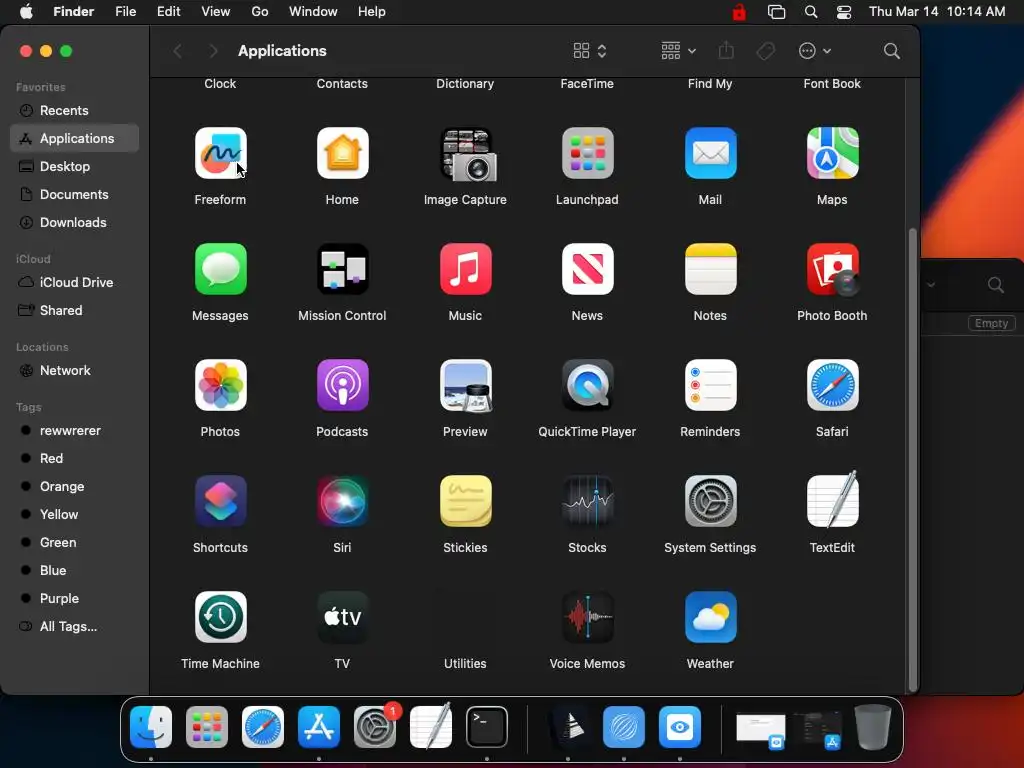Select the Apple TV app icon
This screenshot has width=1024, height=768.
point(342,616)
